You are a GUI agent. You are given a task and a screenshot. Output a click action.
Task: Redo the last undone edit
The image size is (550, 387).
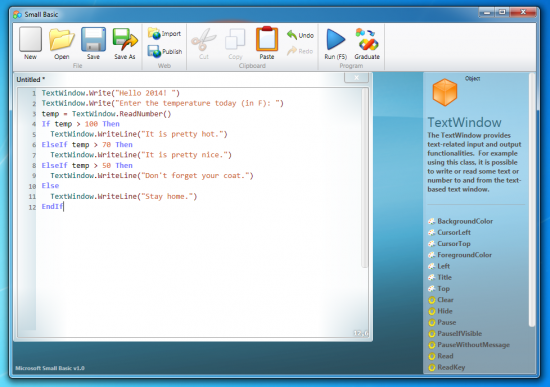pyautogui.click(x=300, y=51)
